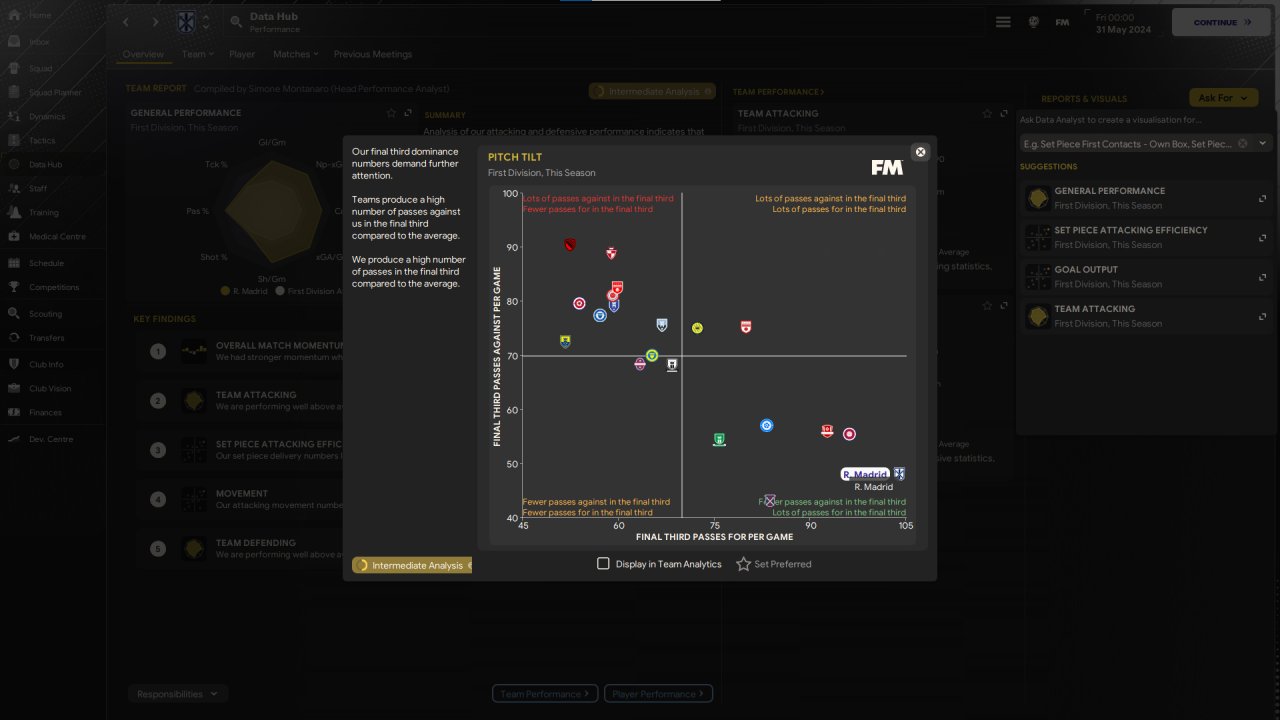Star the top Team Attacking panel
Image resolution: width=1280 pixels, height=720 pixels.
[987, 113]
